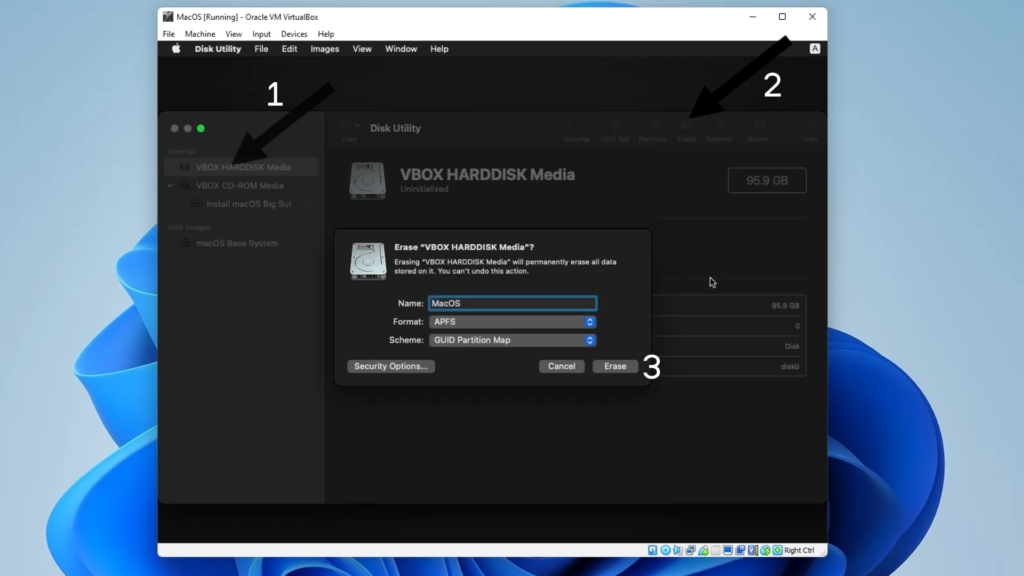The image size is (1024, 576).
Task: Open the macOS Help menu
Action: coord(440,49)
